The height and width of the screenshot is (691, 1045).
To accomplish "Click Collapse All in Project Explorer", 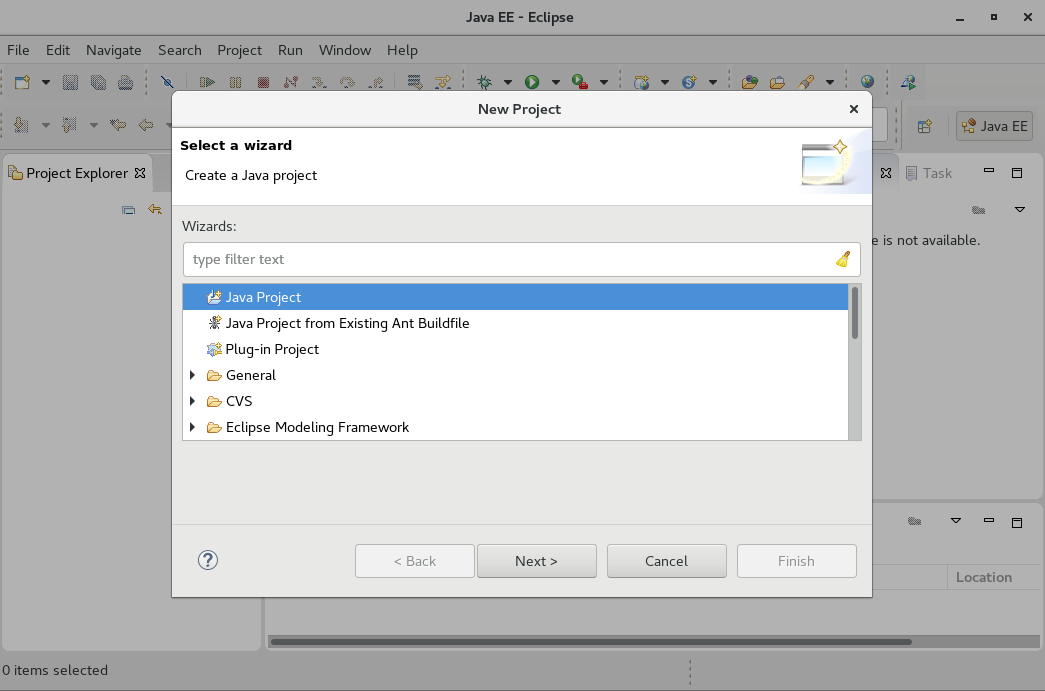I will point(129,210).
